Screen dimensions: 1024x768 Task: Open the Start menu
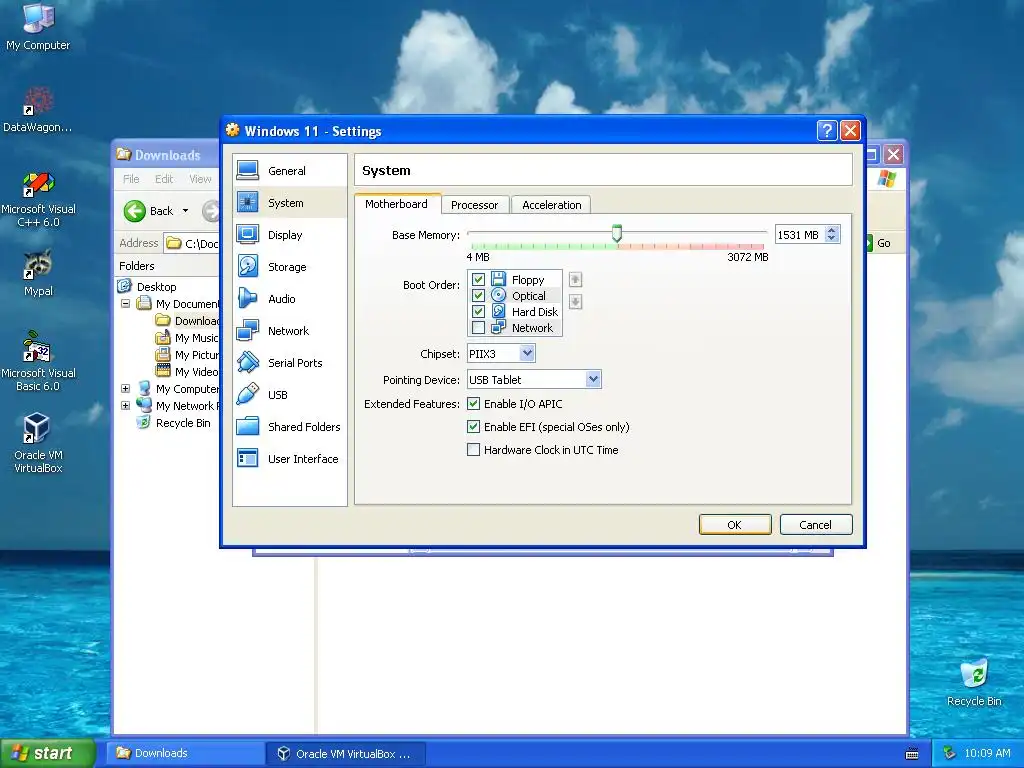tap(48, 753)
